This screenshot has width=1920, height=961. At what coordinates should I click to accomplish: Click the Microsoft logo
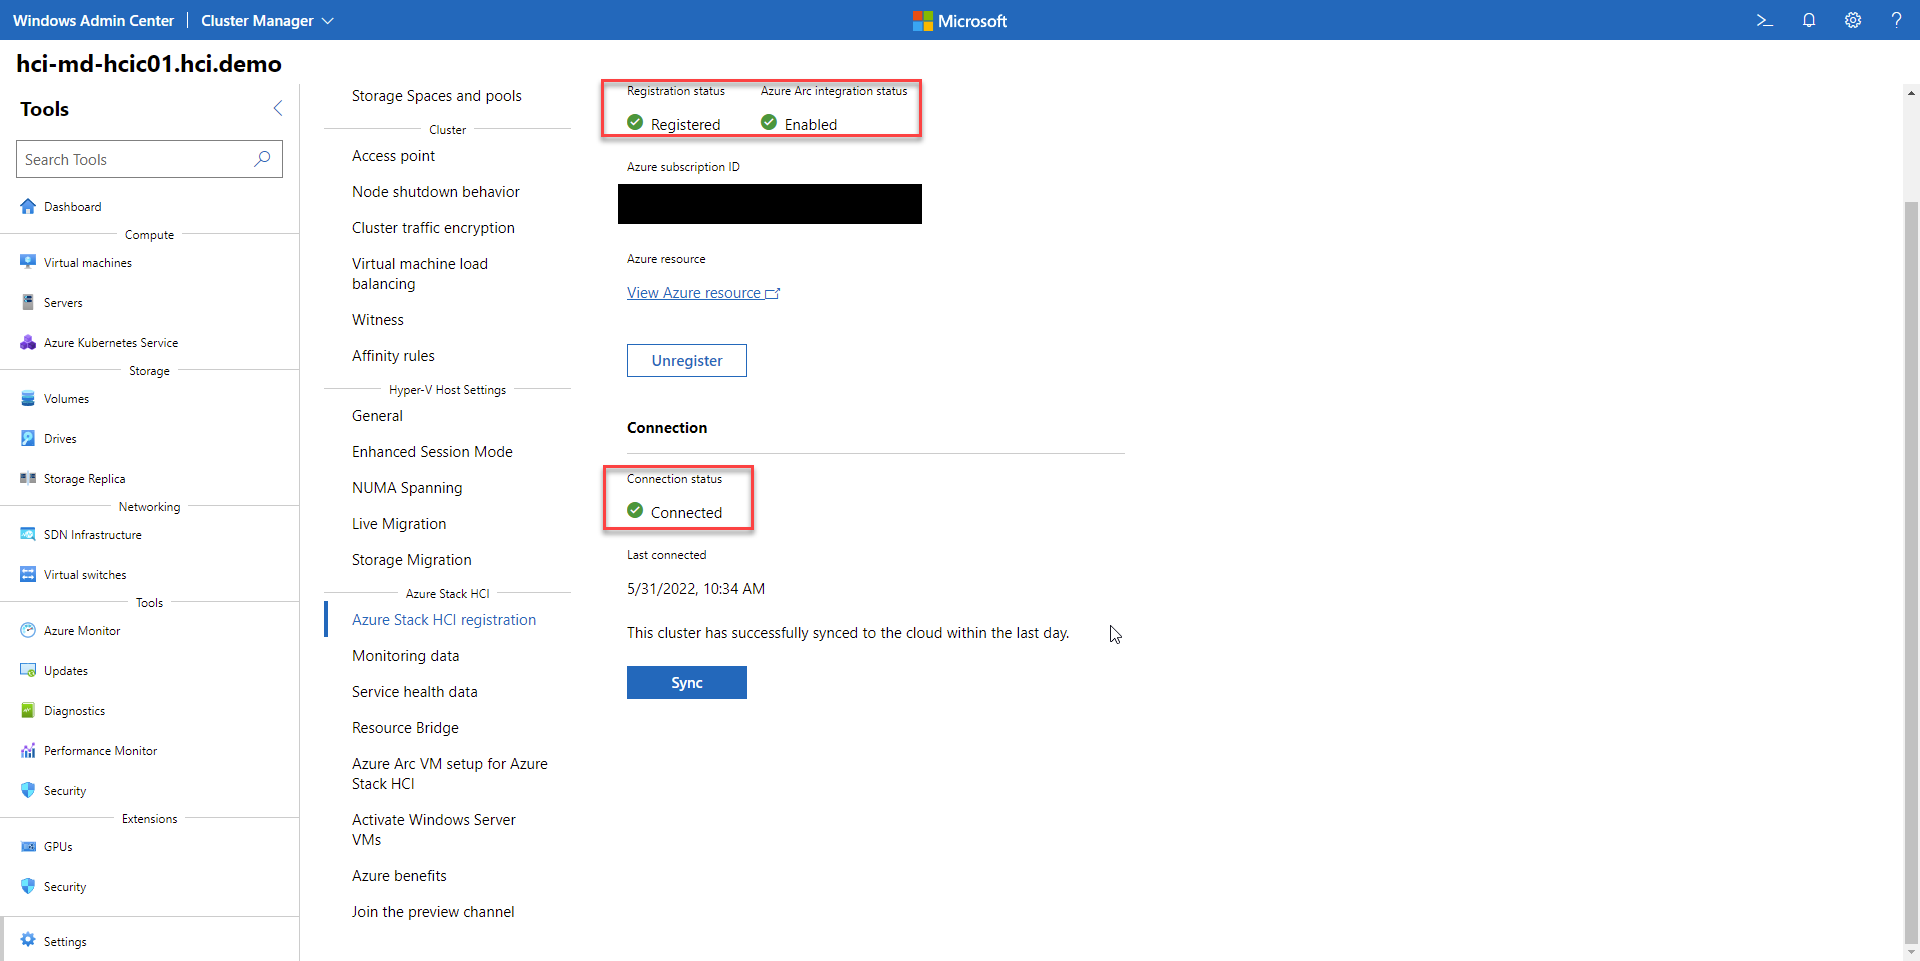960,20
